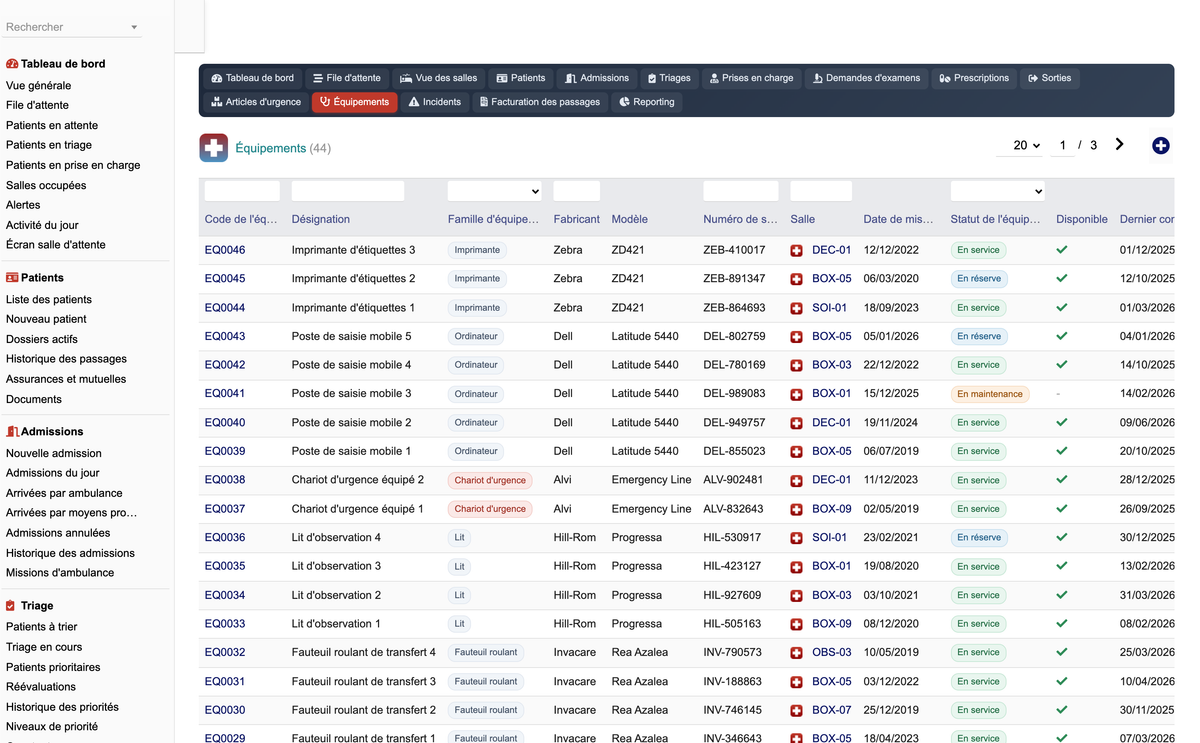Screen dimensions: 1200x743
Task: Open the Reporting tab
Action: [x=646, y=102]
